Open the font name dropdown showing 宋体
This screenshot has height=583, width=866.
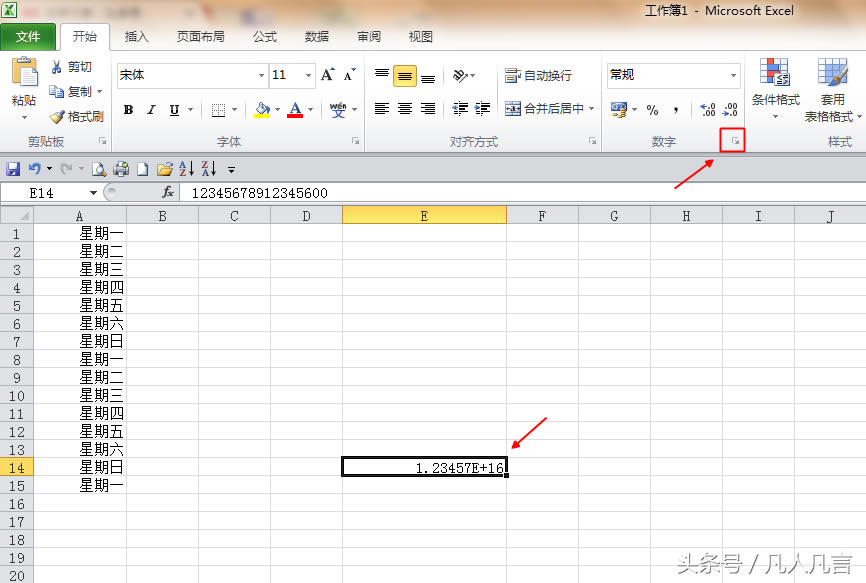(x=261, y=75)
